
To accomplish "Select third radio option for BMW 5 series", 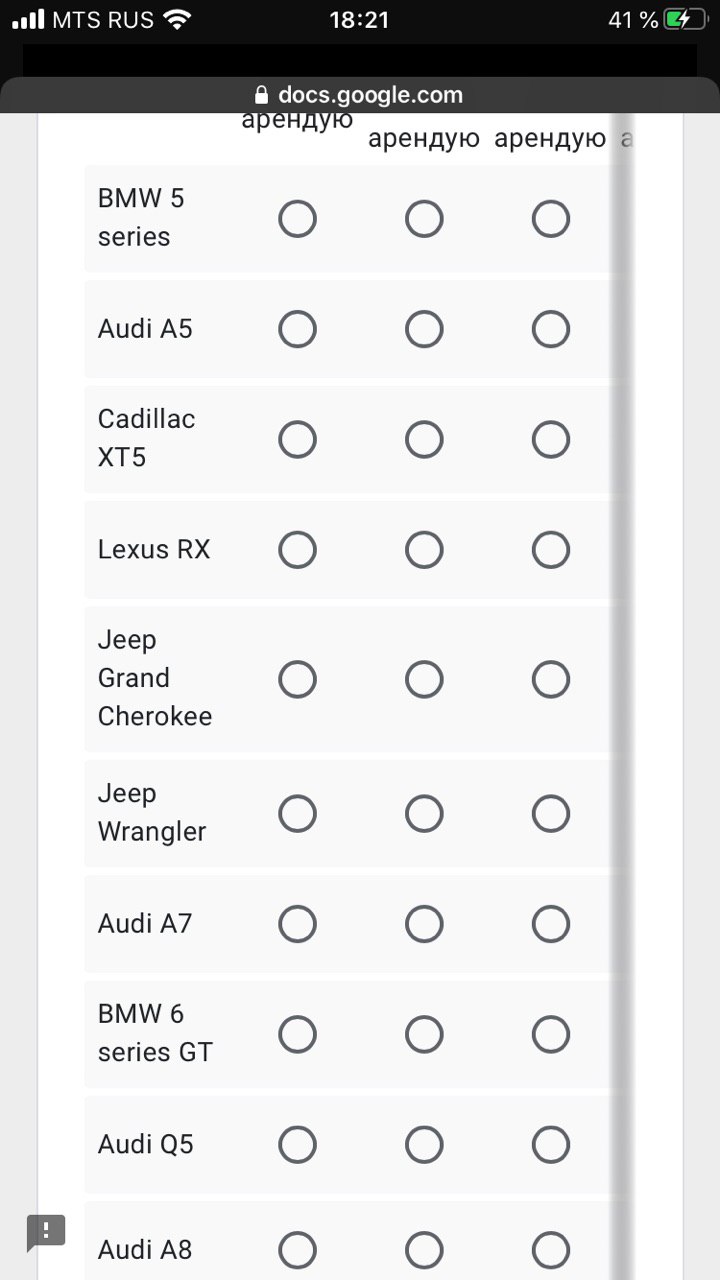I will click(x=551, y=218).
